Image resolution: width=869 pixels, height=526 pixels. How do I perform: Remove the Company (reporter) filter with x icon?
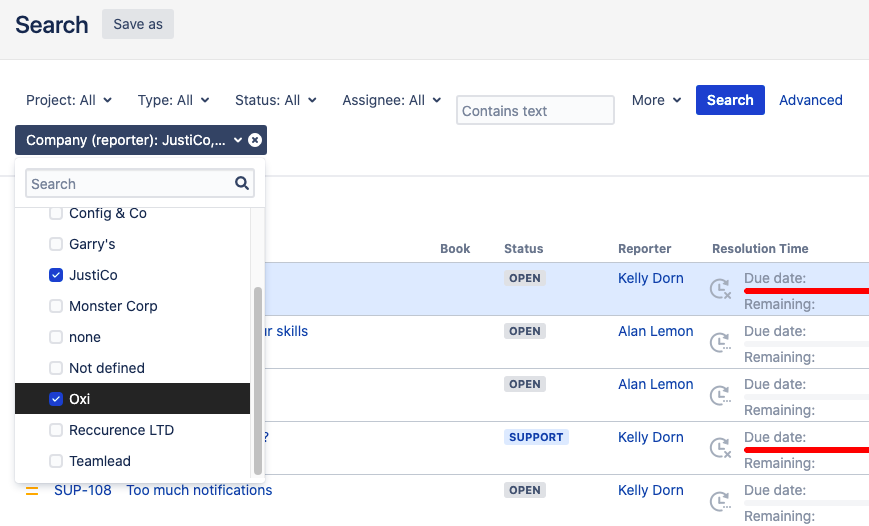point(255,141)
